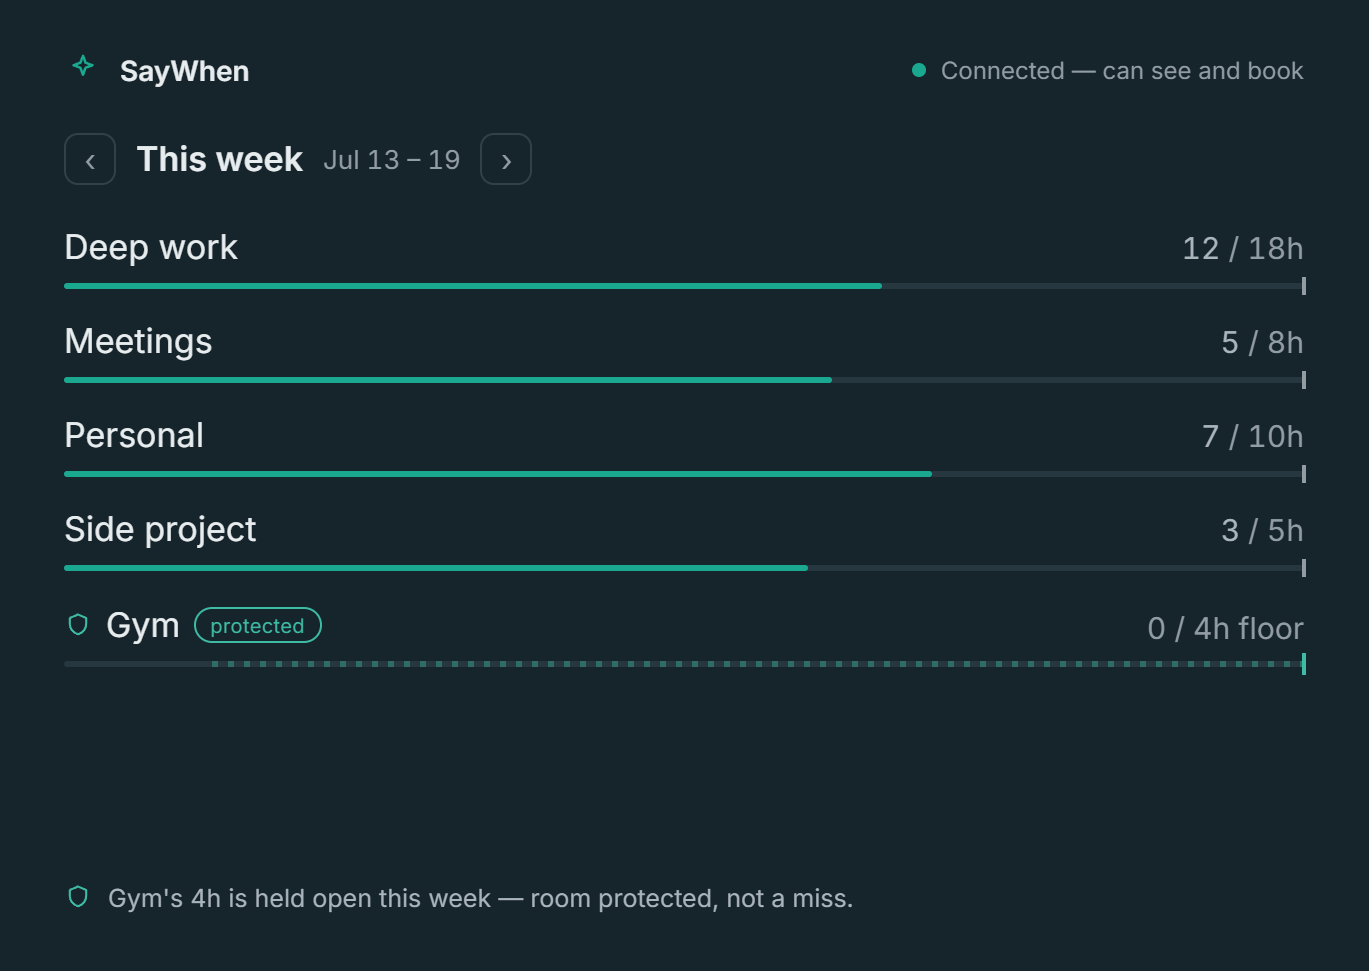
Task: Click the shield icon in the footer note
Action: 78,897
